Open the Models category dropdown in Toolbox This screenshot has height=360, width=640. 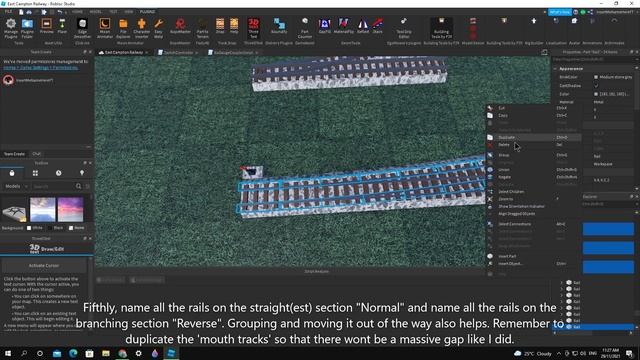coord(16,187)
